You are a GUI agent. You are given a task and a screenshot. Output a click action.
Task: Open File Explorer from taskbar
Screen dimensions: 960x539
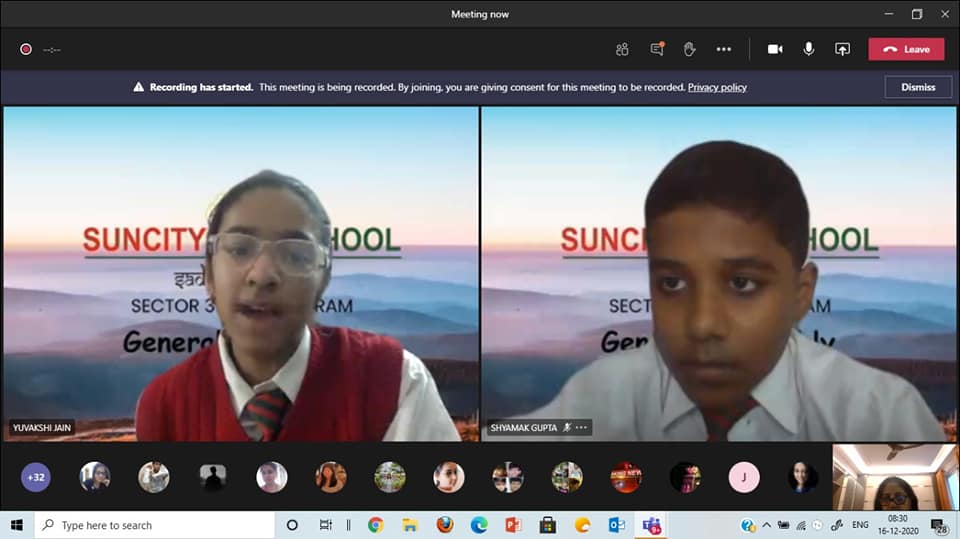pyautogui.click(x=410, y=525)
